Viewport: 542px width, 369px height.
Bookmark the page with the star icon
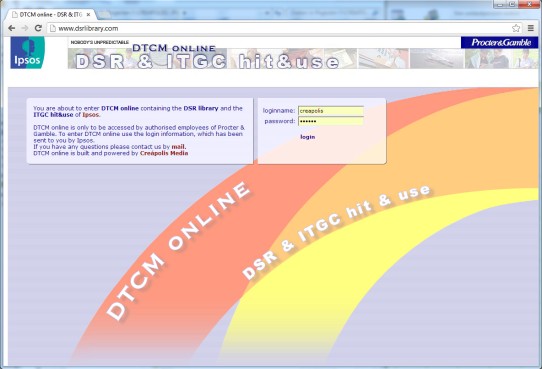516,28
